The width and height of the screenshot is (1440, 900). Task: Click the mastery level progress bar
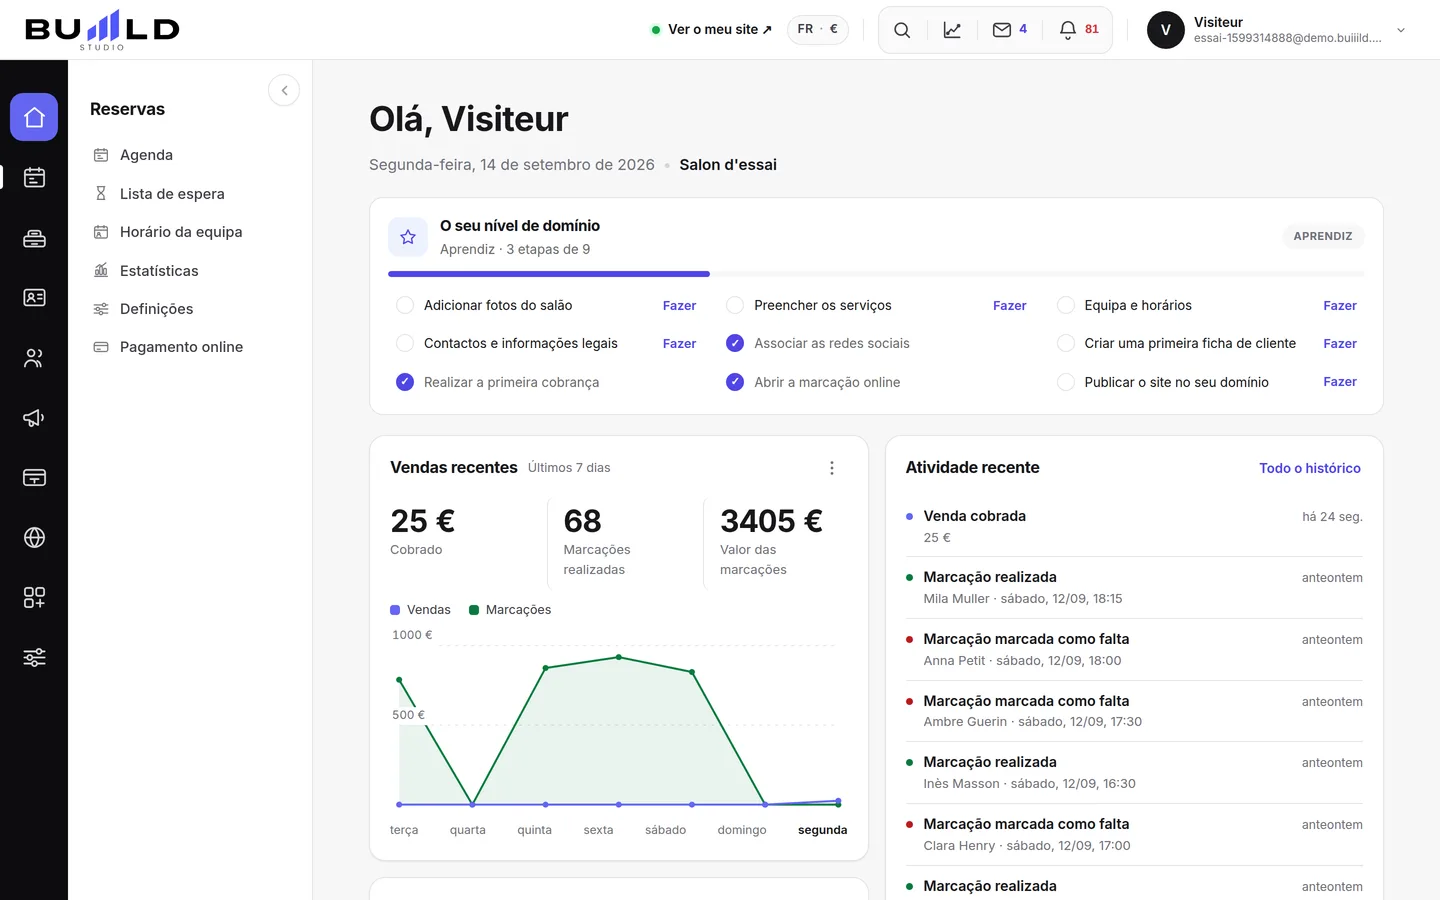tap(876, 274)
